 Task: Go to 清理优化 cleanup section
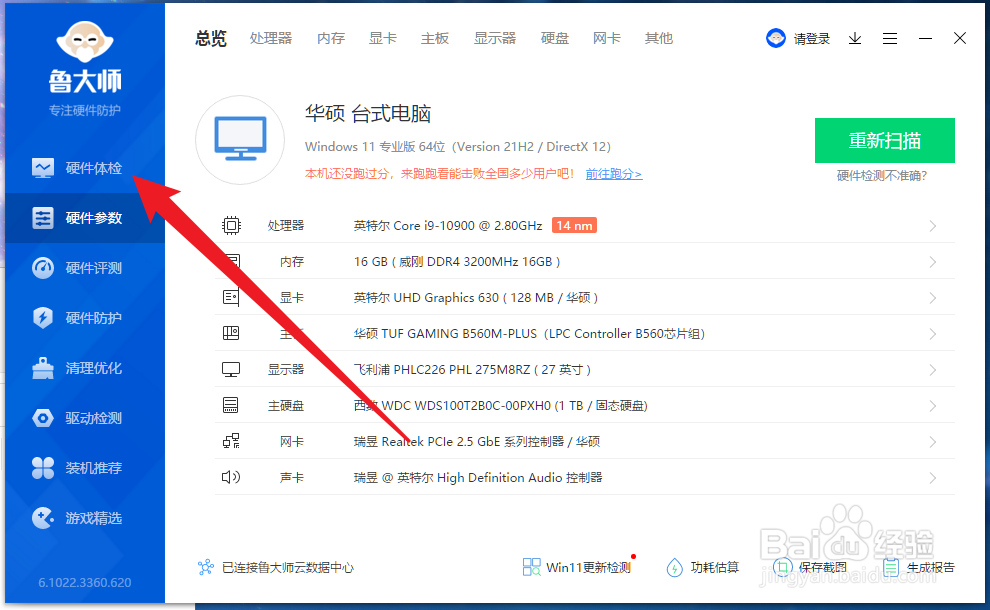[x=85, y=368]
